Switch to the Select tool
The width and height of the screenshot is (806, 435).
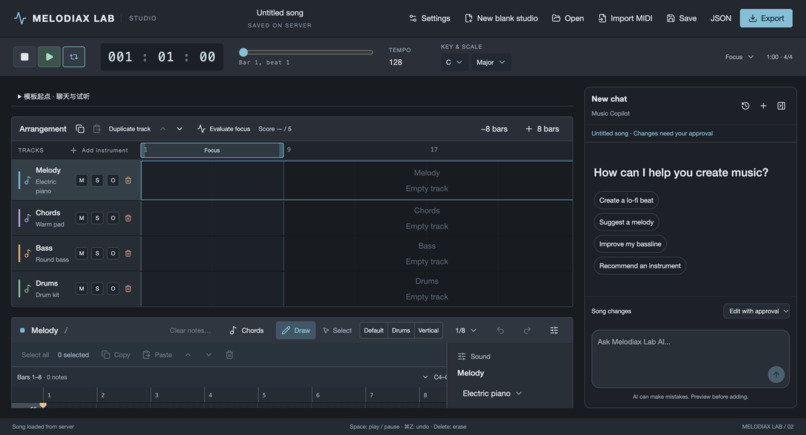point(337,331)
